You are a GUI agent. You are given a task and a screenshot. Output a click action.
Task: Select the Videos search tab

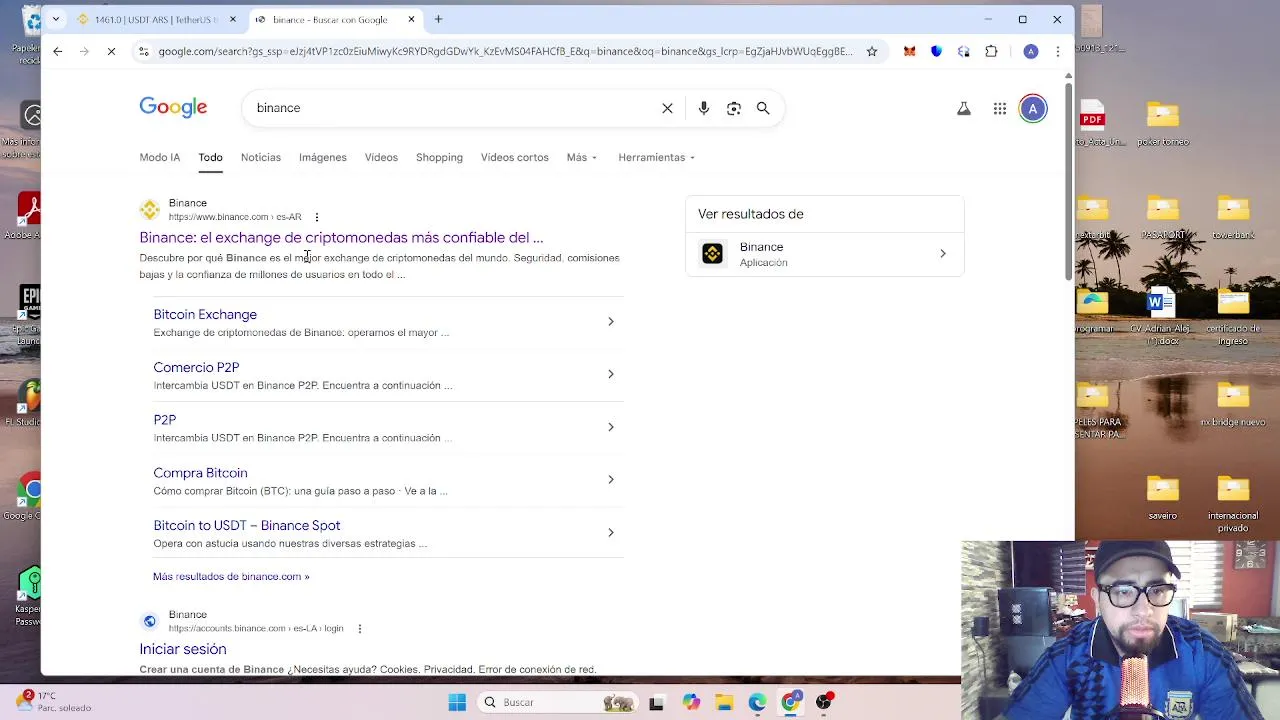[381, 157]
